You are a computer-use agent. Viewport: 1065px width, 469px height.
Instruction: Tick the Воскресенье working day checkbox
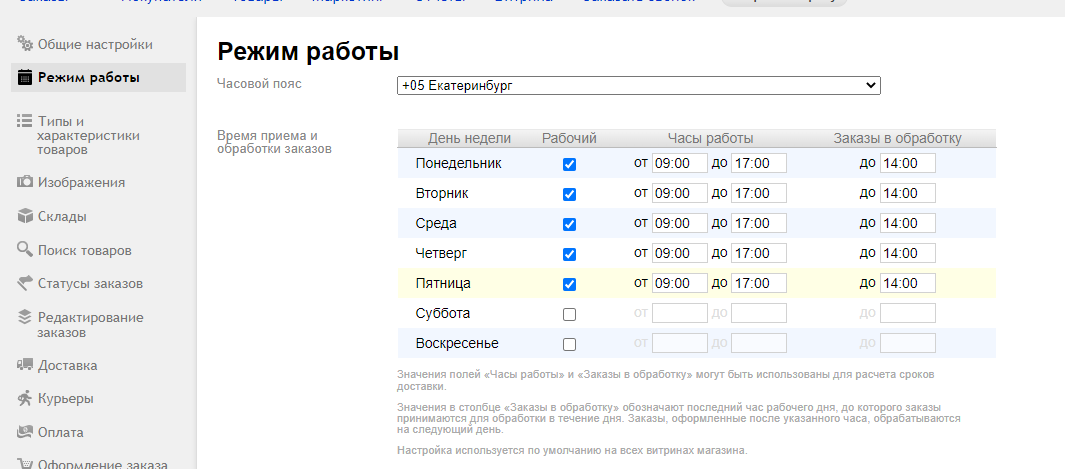coord(569,344)
